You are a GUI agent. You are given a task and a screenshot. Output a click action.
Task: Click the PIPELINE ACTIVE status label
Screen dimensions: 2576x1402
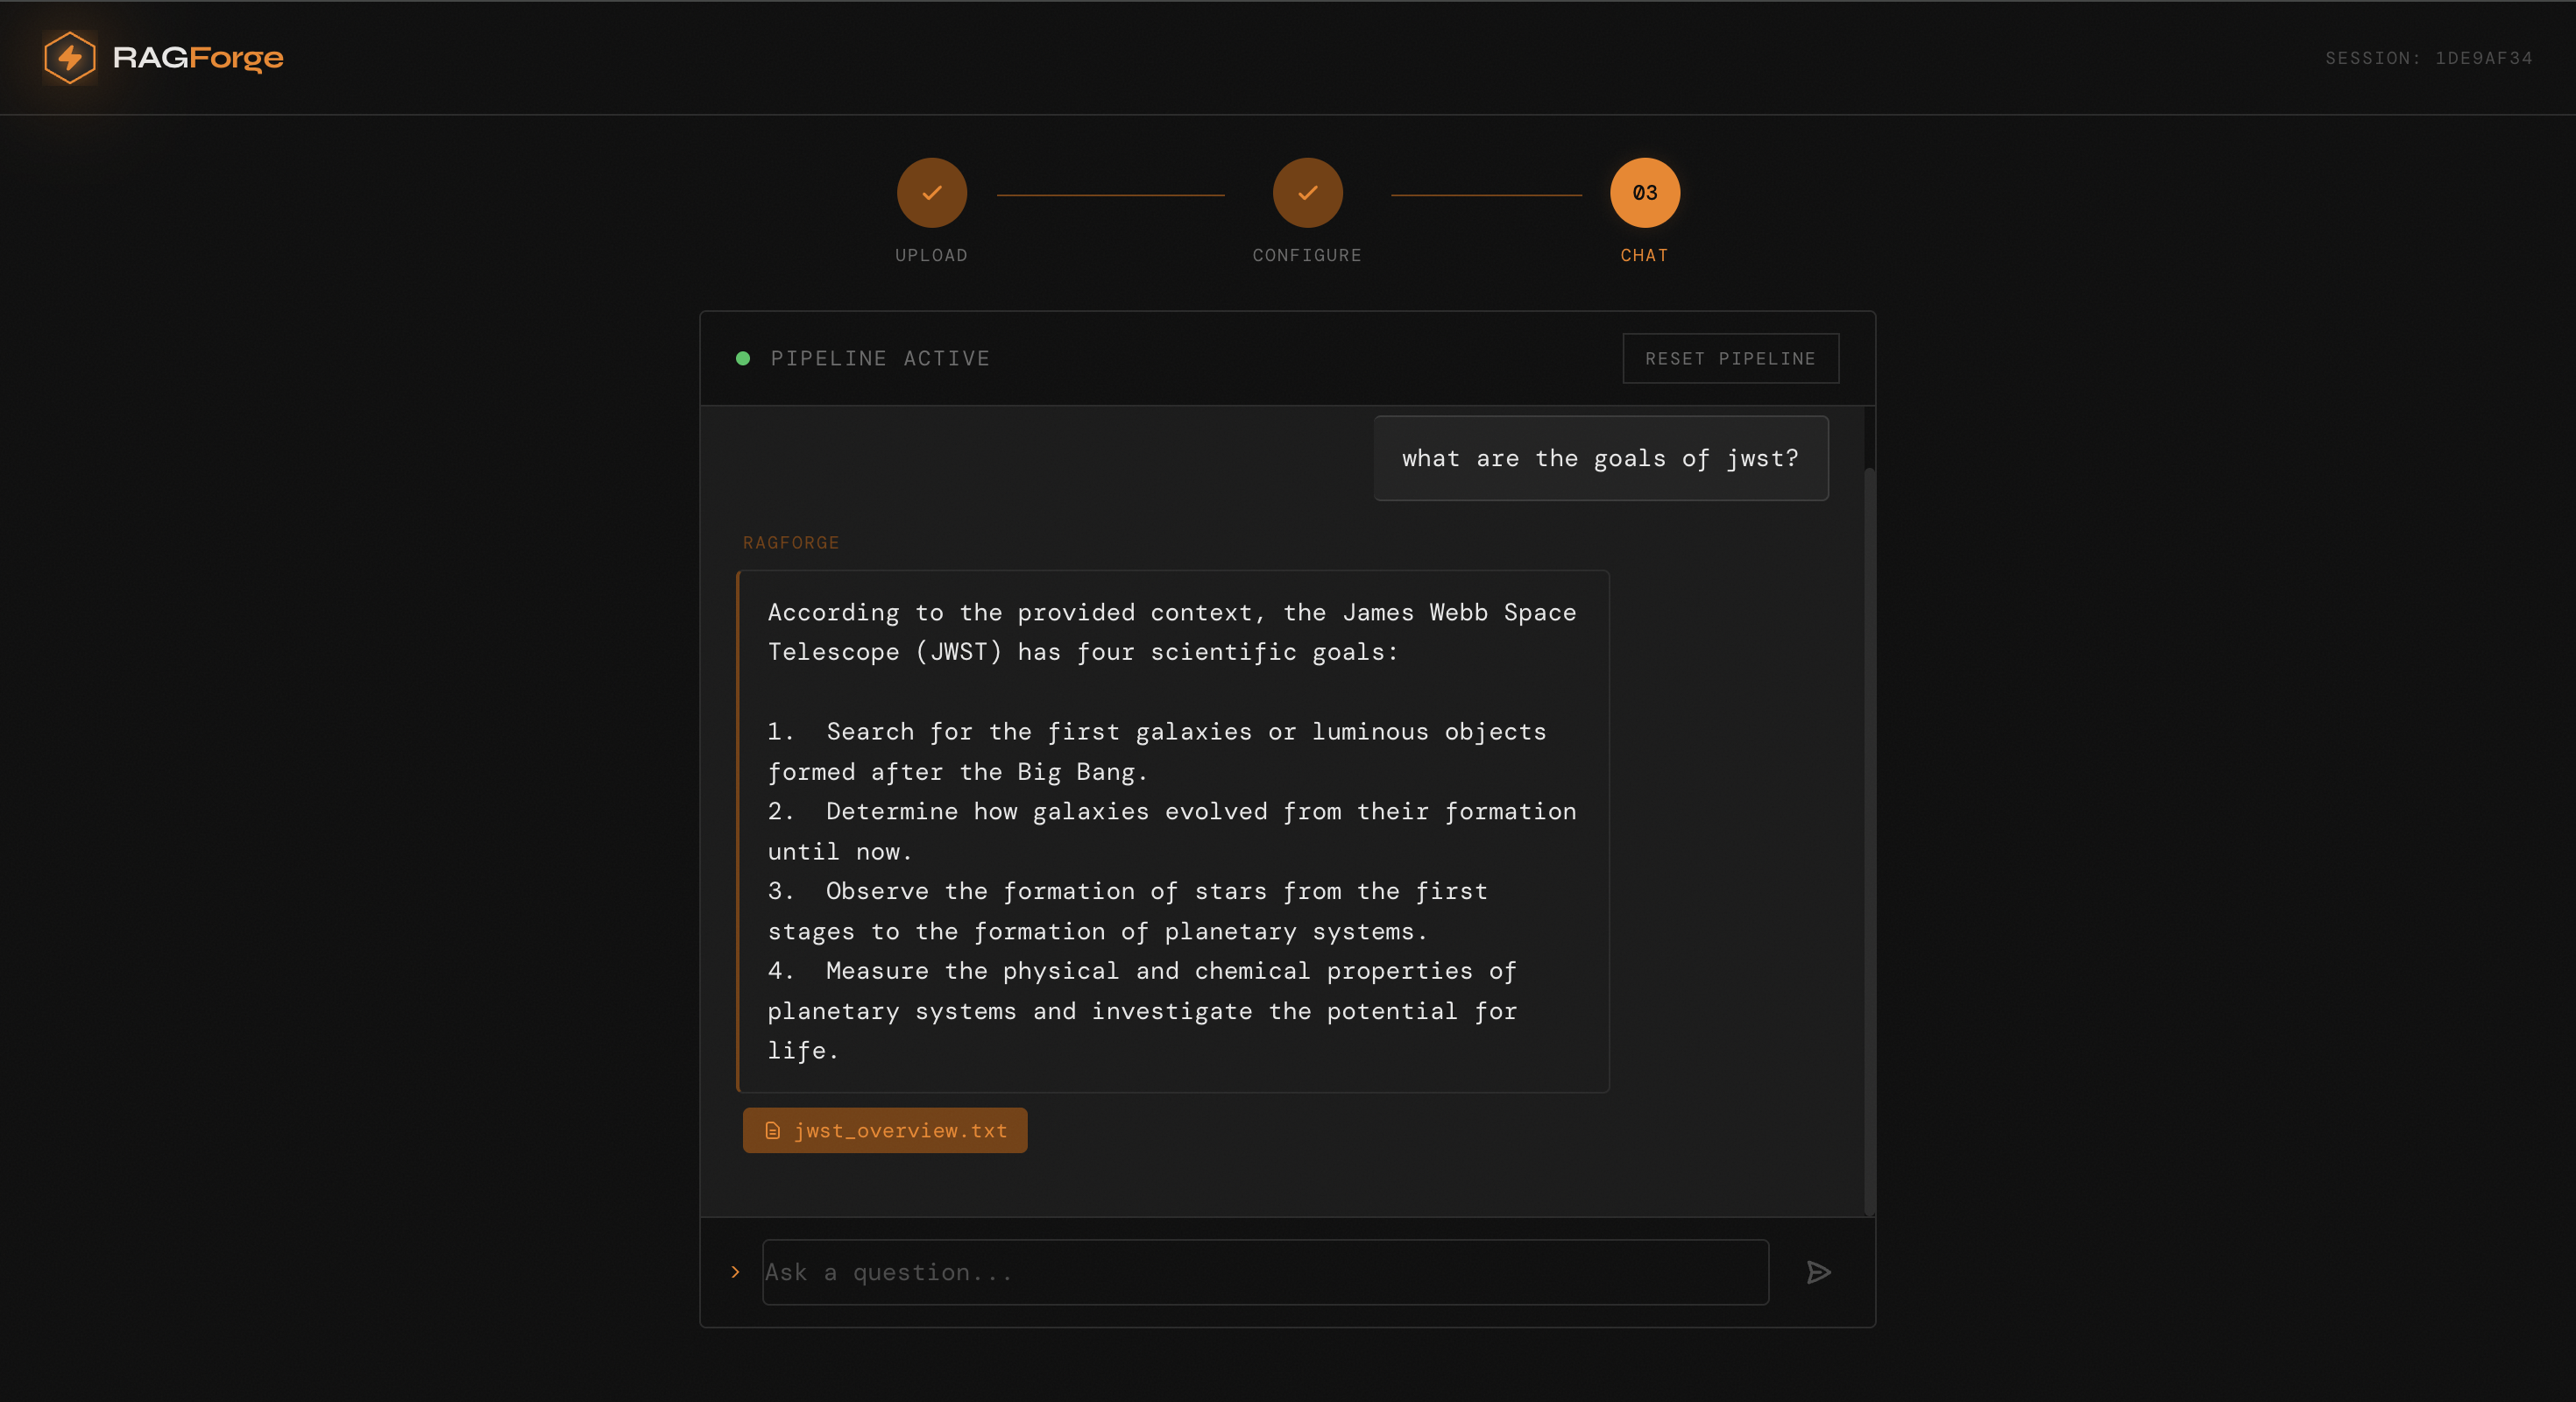880,358
